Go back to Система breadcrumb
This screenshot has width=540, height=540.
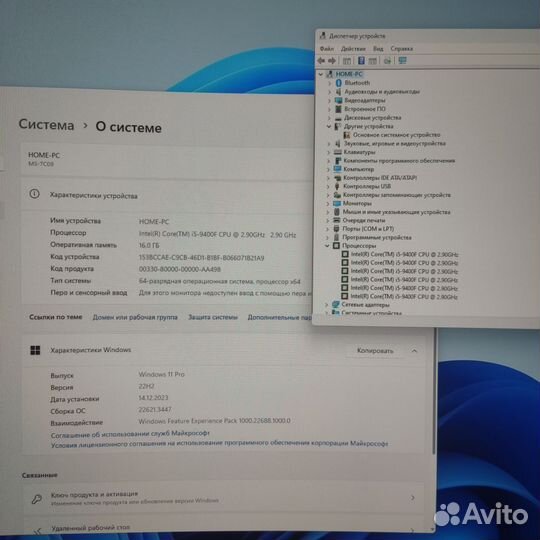tap(46, 125)
